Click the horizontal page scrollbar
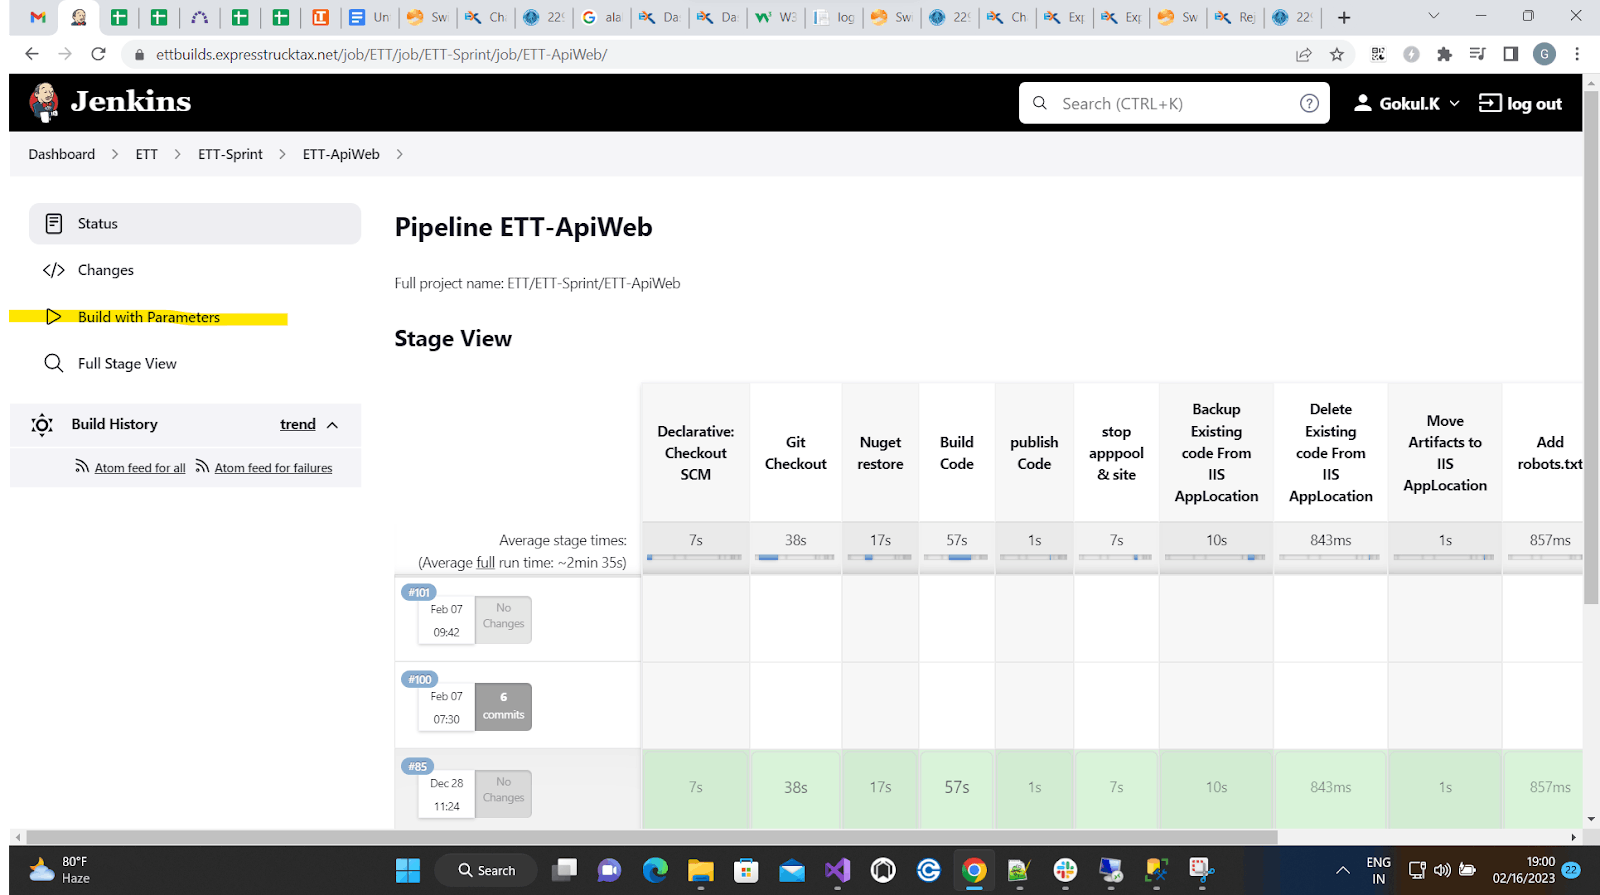 (652, 837)
